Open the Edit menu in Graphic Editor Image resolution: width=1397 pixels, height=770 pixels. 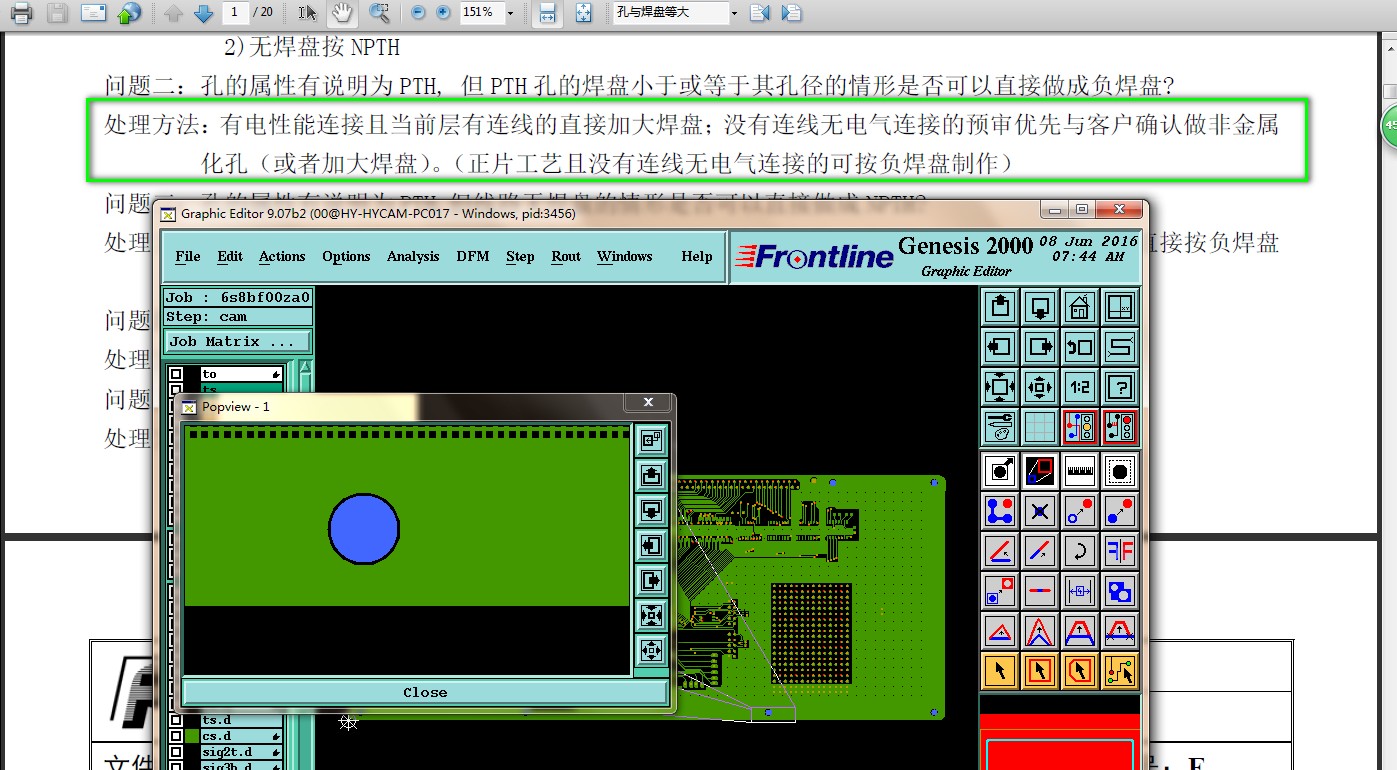tap(230, 256)
